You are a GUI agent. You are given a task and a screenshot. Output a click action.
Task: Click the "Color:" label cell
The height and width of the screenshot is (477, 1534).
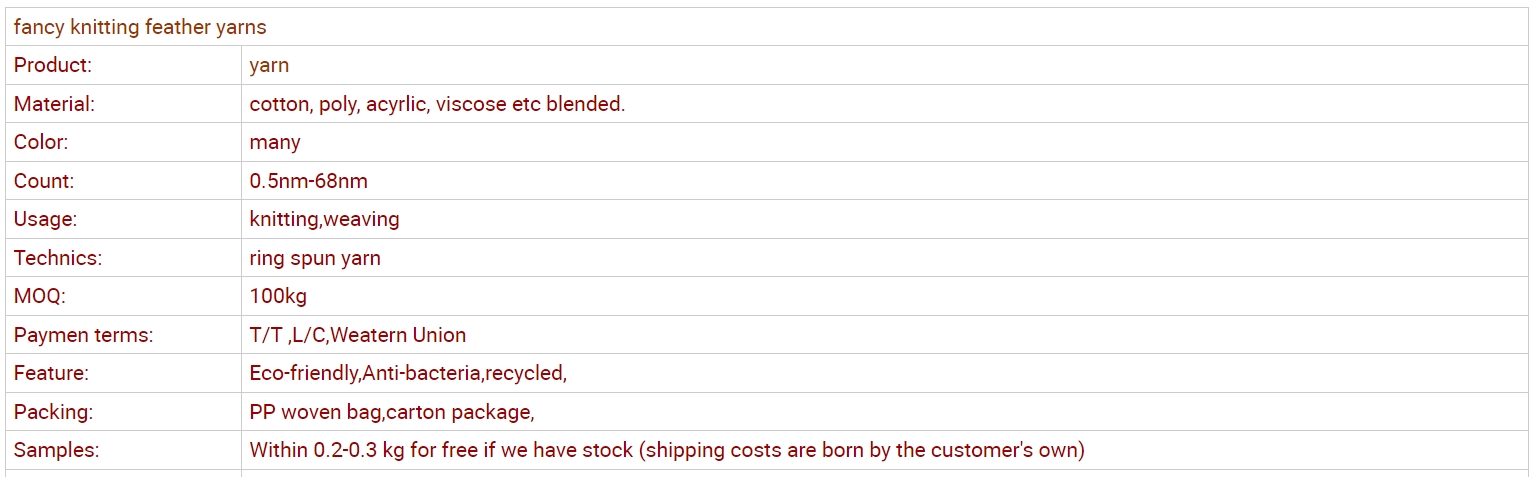pos(41,142)
